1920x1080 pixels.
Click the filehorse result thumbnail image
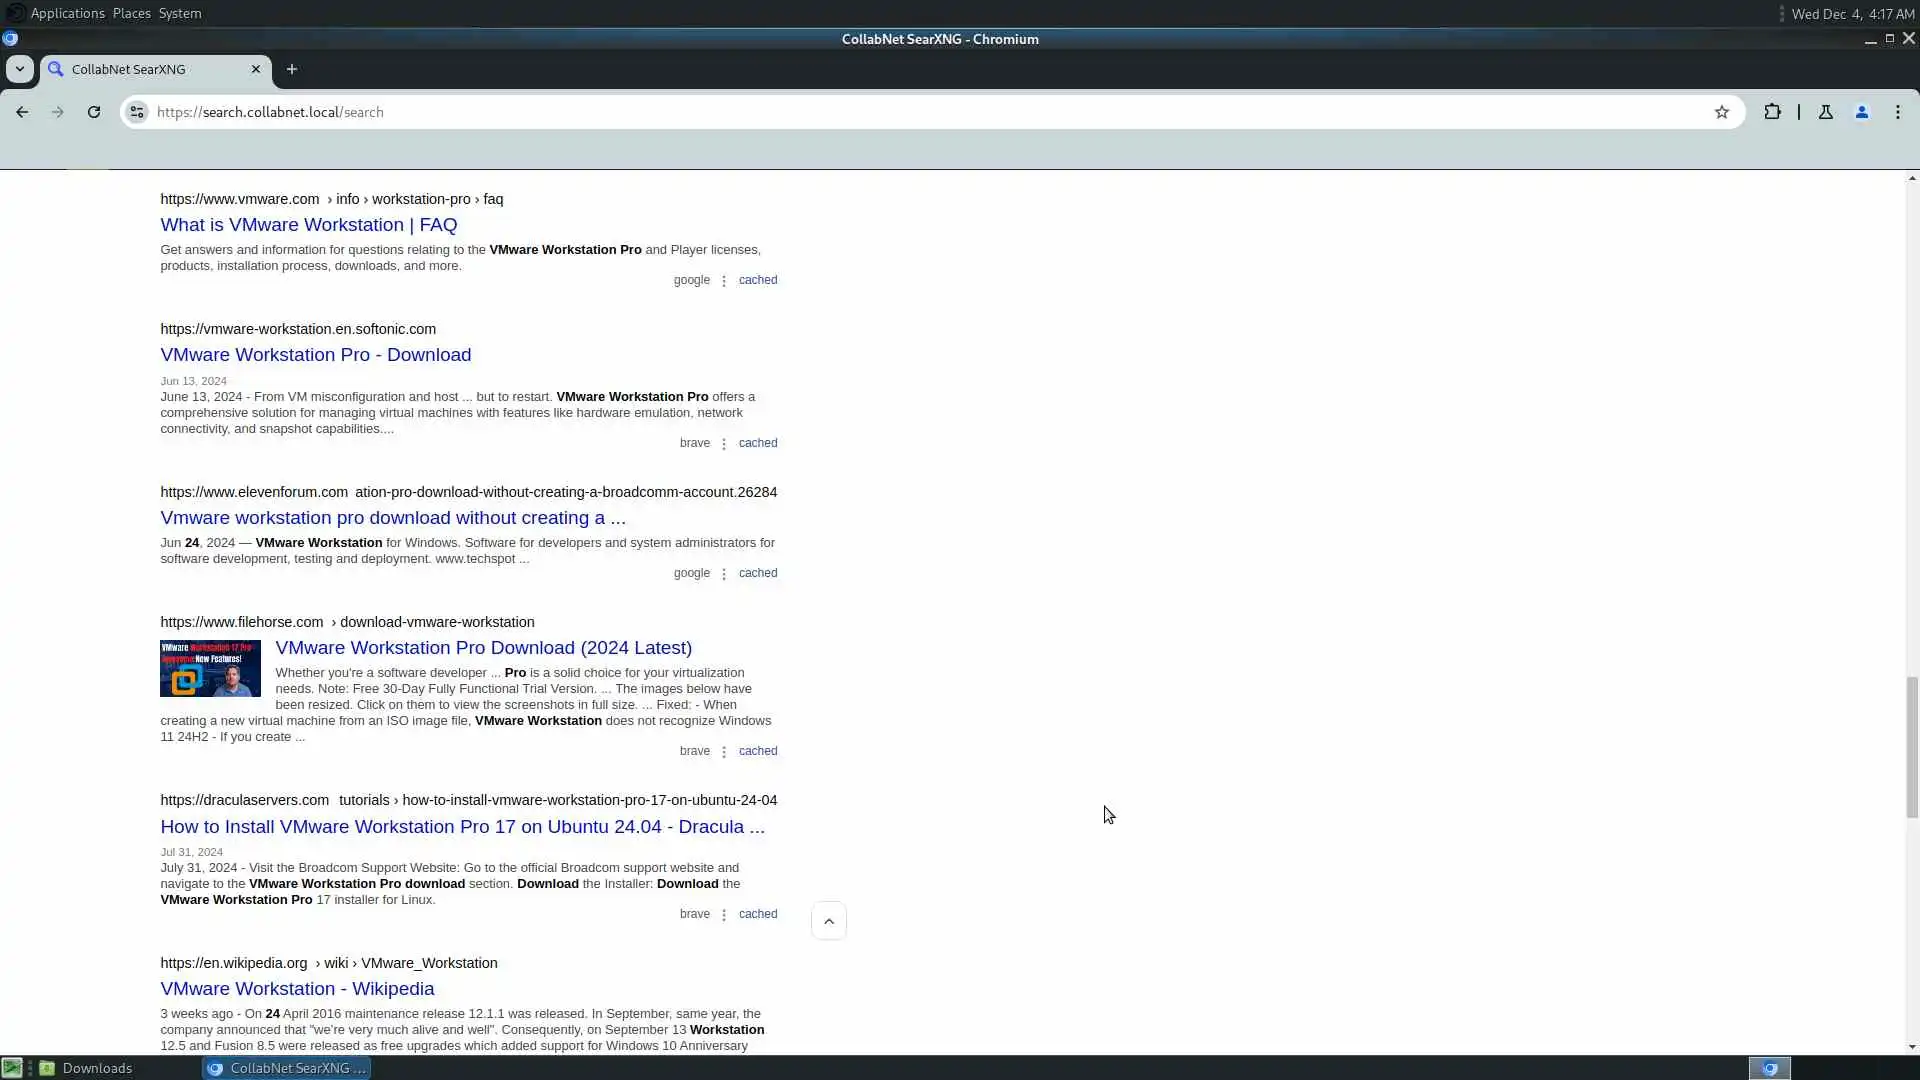(210, 668)
